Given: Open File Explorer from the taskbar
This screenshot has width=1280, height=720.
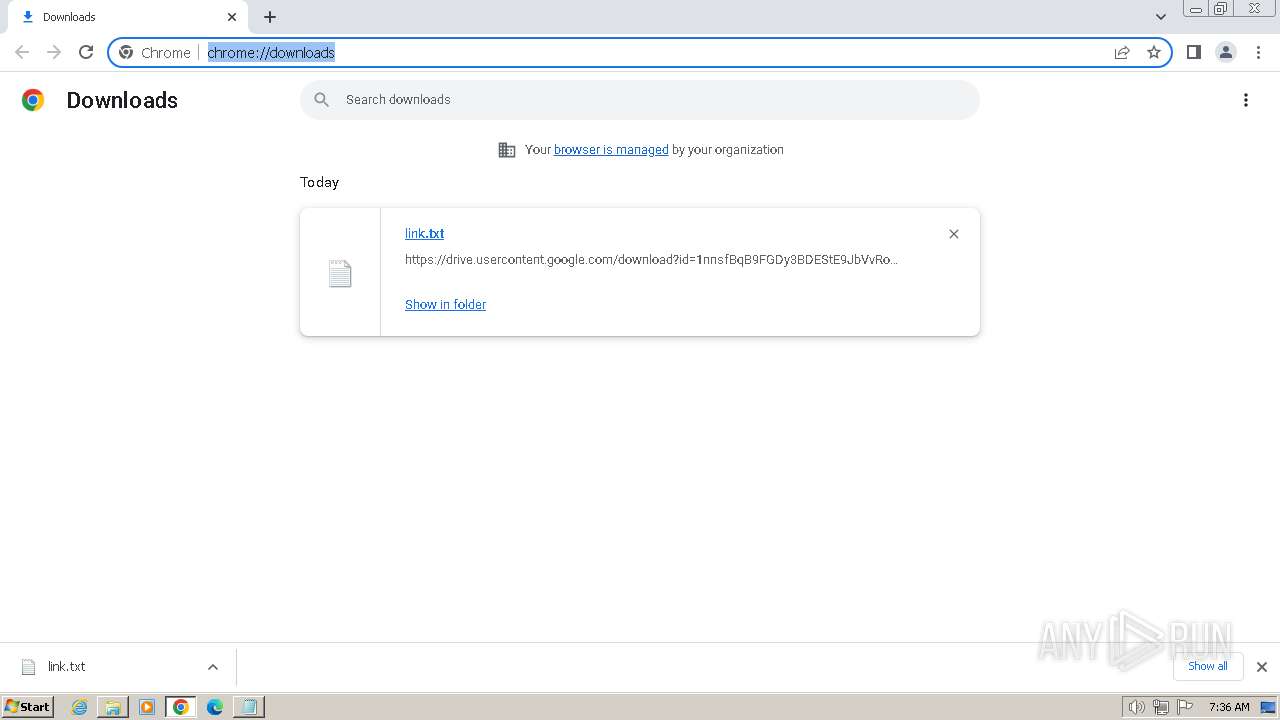Looking at the screenshot, I should pyautogui.click(x=113, y=707).
